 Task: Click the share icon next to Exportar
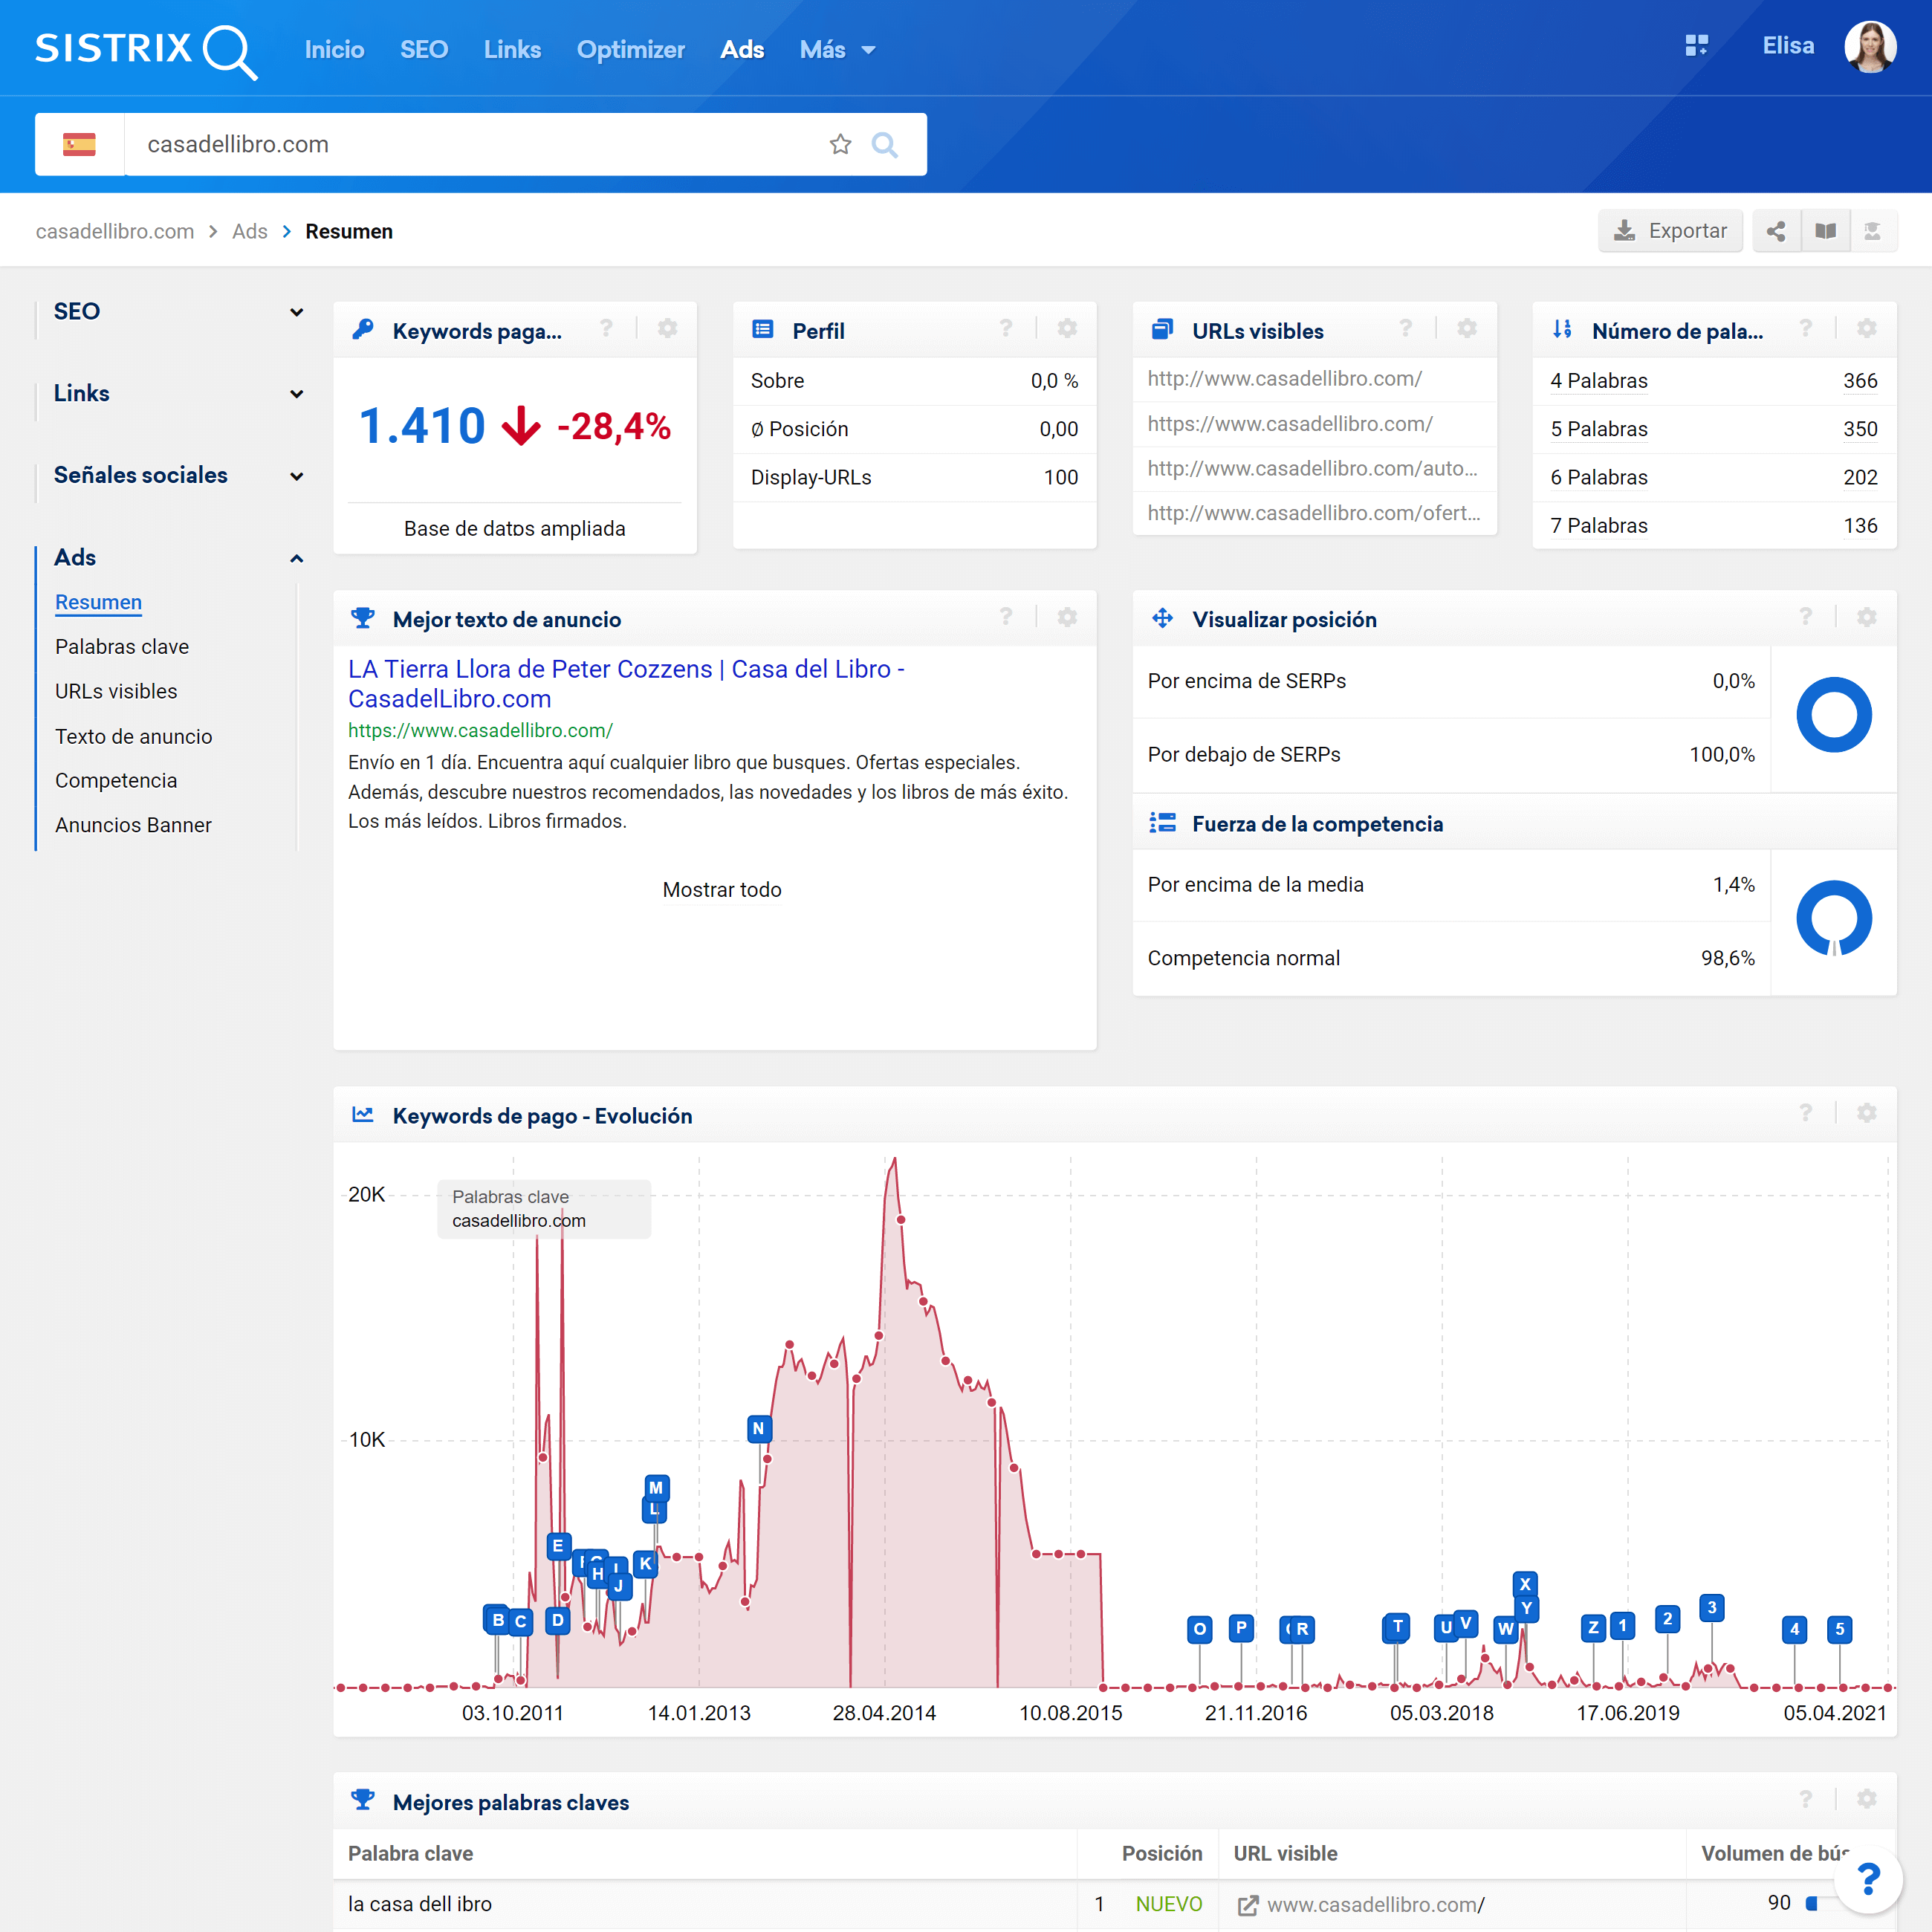1776,231
